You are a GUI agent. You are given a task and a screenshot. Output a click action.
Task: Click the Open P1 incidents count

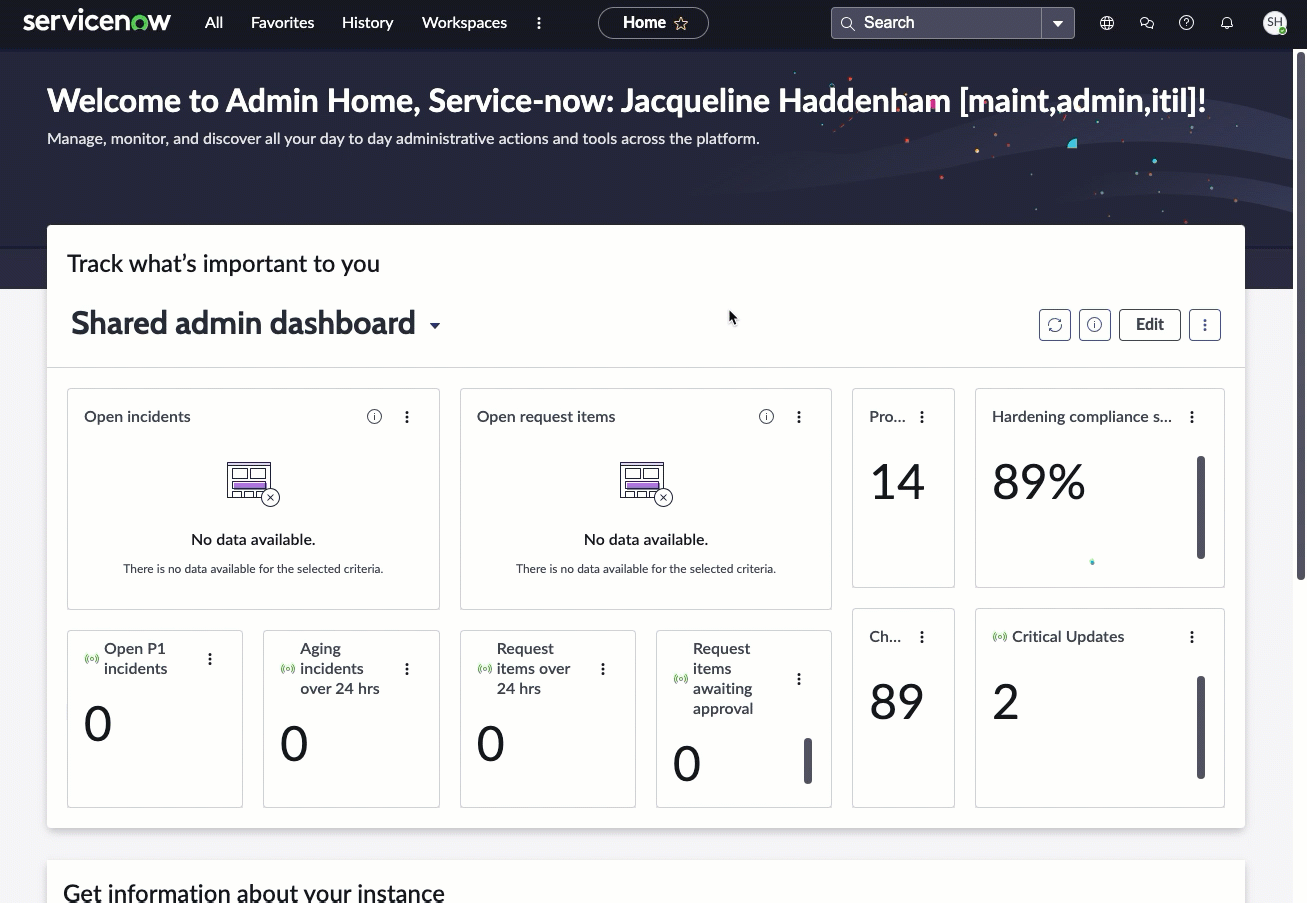[x=97, y=724]
